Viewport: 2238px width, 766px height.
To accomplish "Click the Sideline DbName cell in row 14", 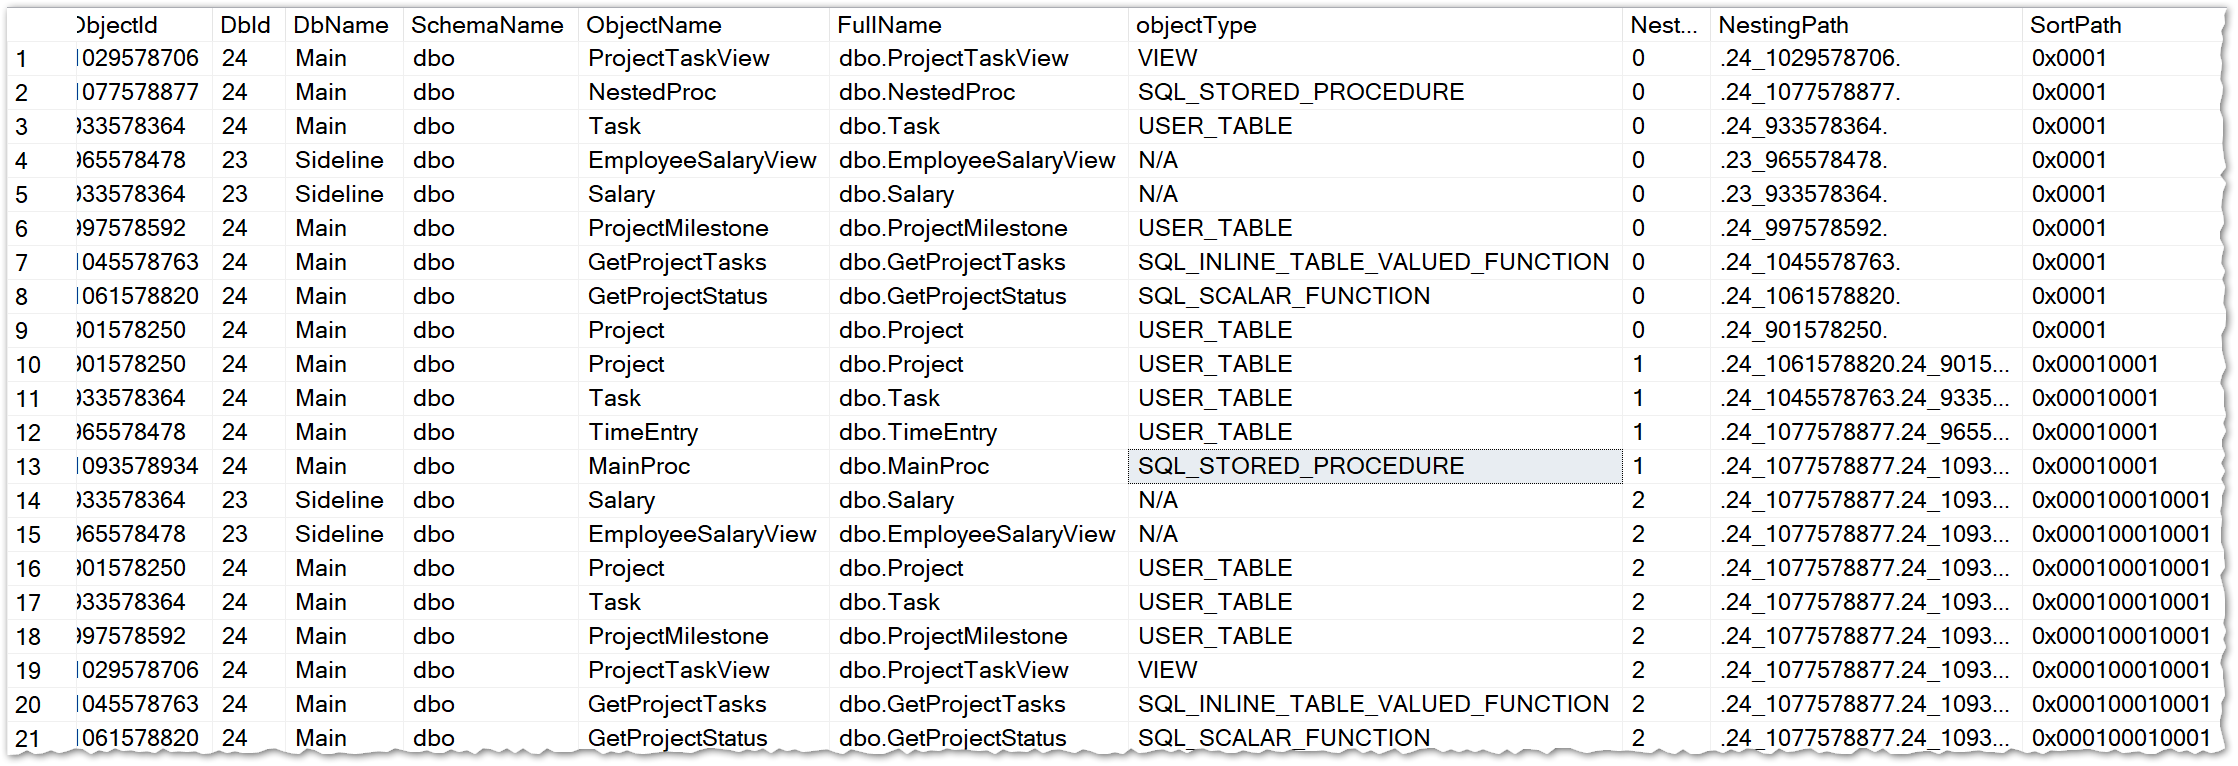I will [345, 500].
